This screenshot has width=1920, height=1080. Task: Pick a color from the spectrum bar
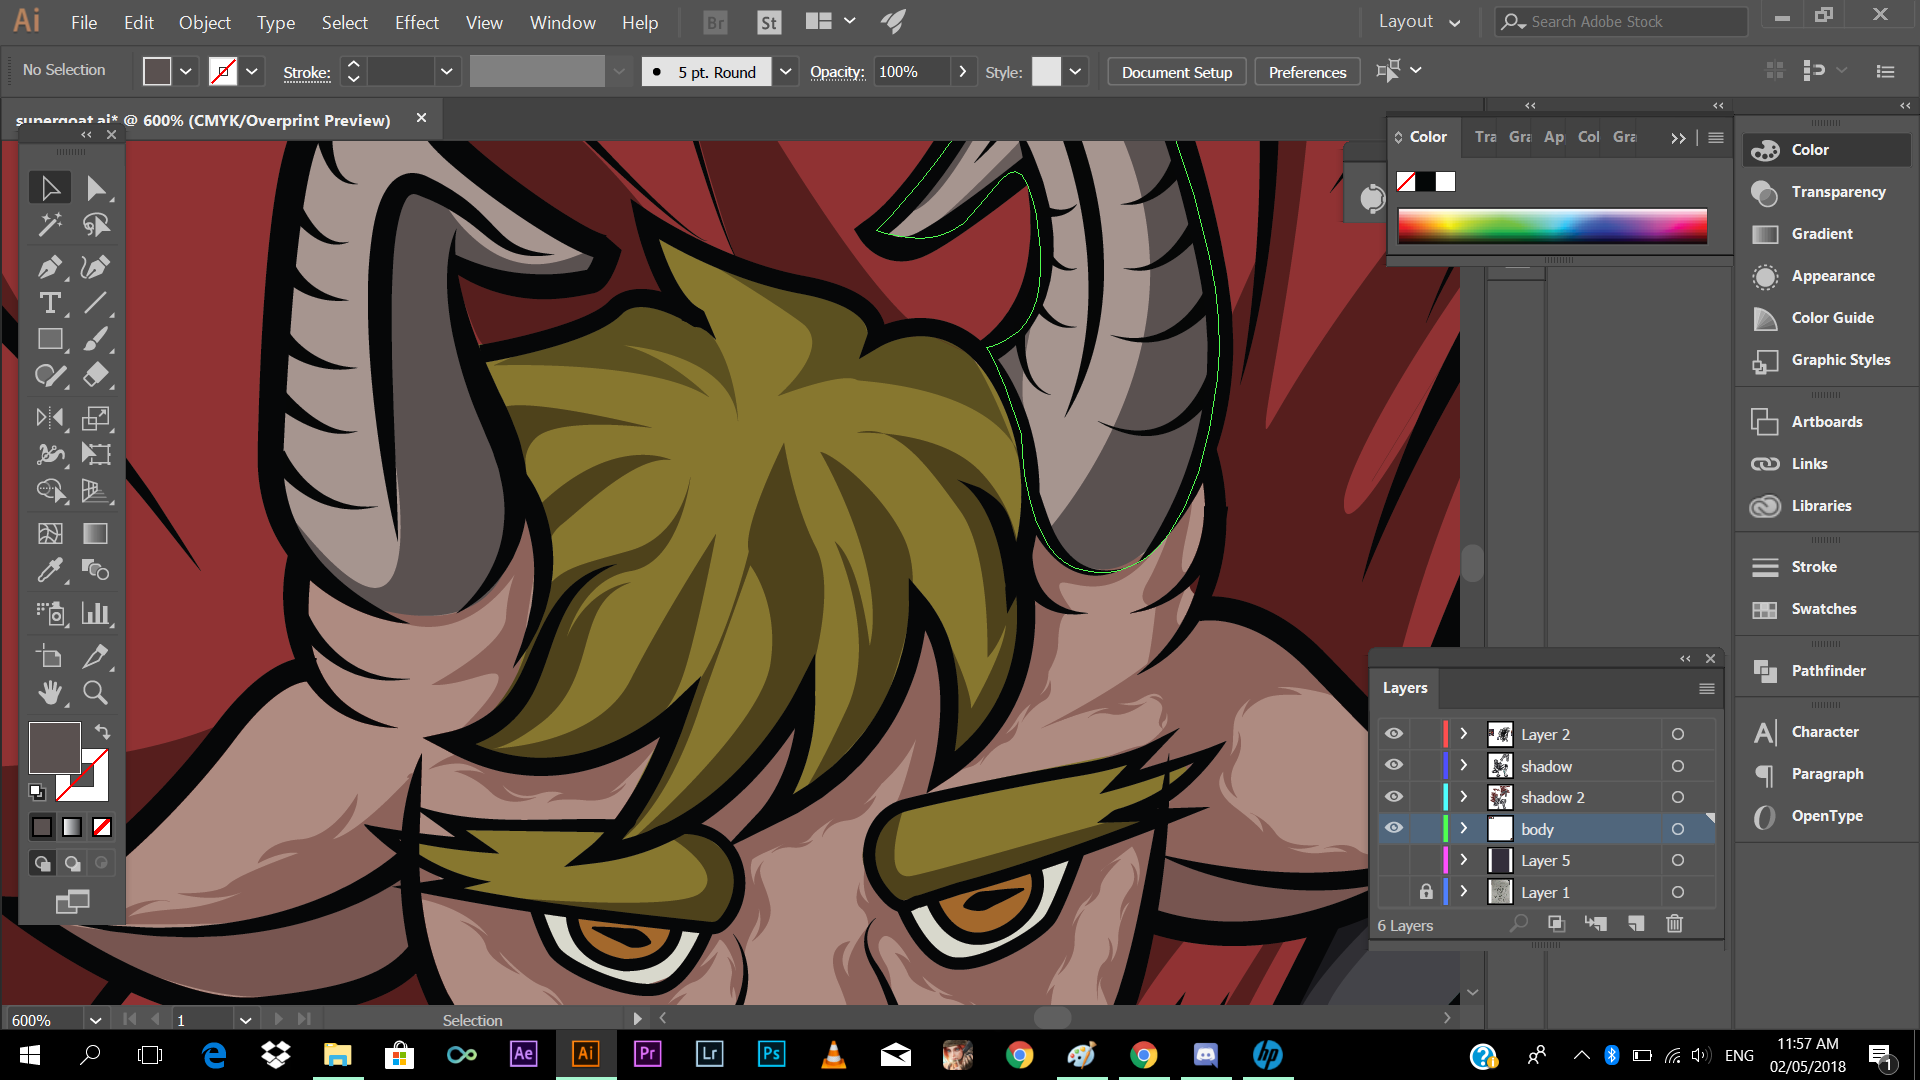tap(1552, 226)
